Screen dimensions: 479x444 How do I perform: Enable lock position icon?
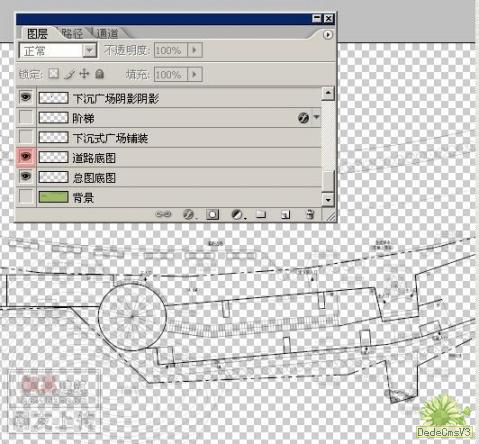click(84, 74)
